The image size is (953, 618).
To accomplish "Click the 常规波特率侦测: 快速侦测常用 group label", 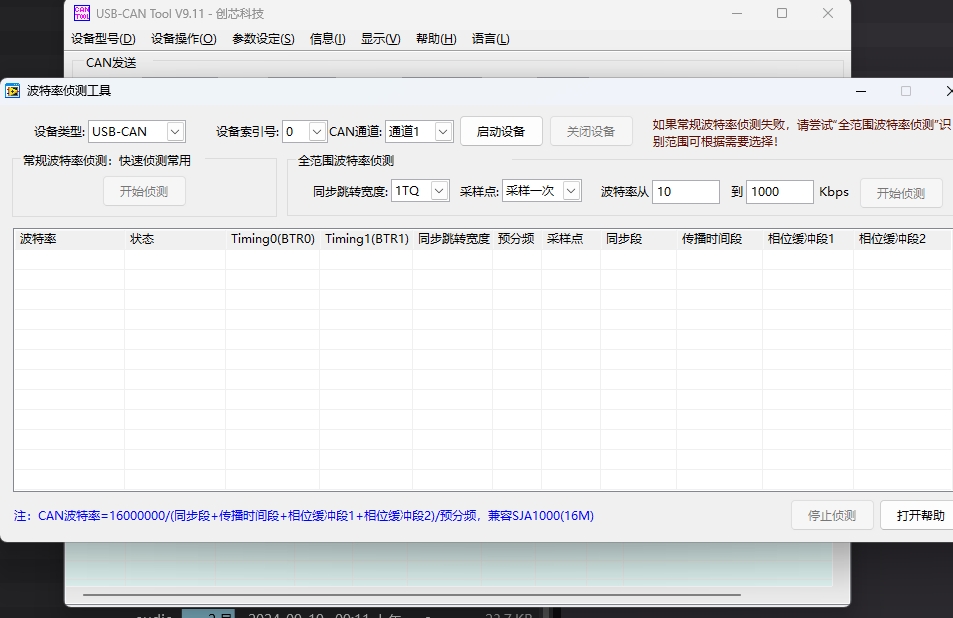I will pyautogui.click(x=107, y=160).
